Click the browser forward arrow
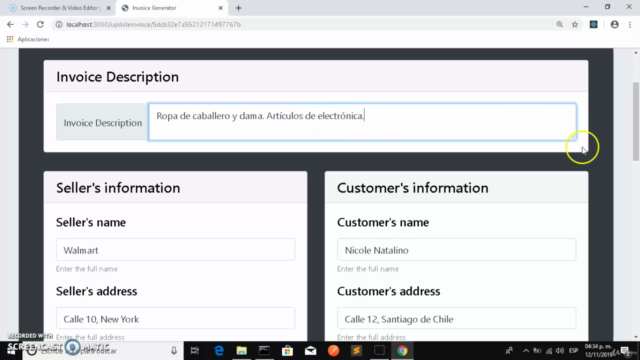The height and width of the screenshot is (360, 640). click(25, 24)
